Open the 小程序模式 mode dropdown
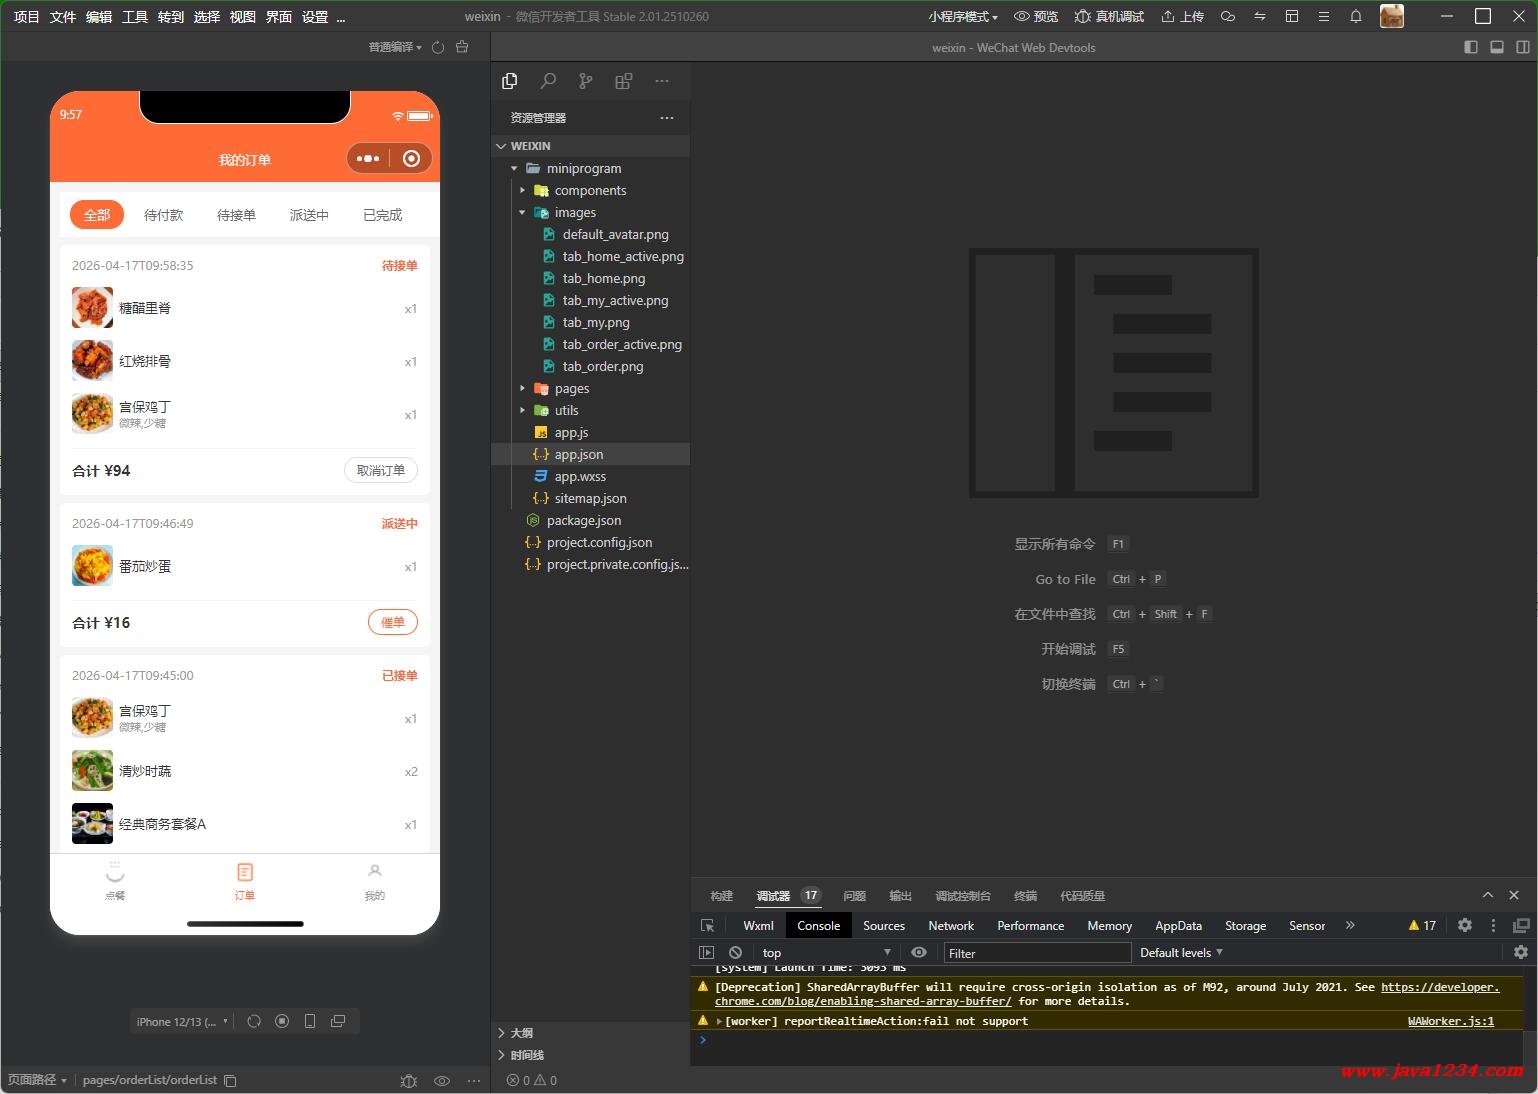Screen dimensions: 1538x1094 (962, 17)
